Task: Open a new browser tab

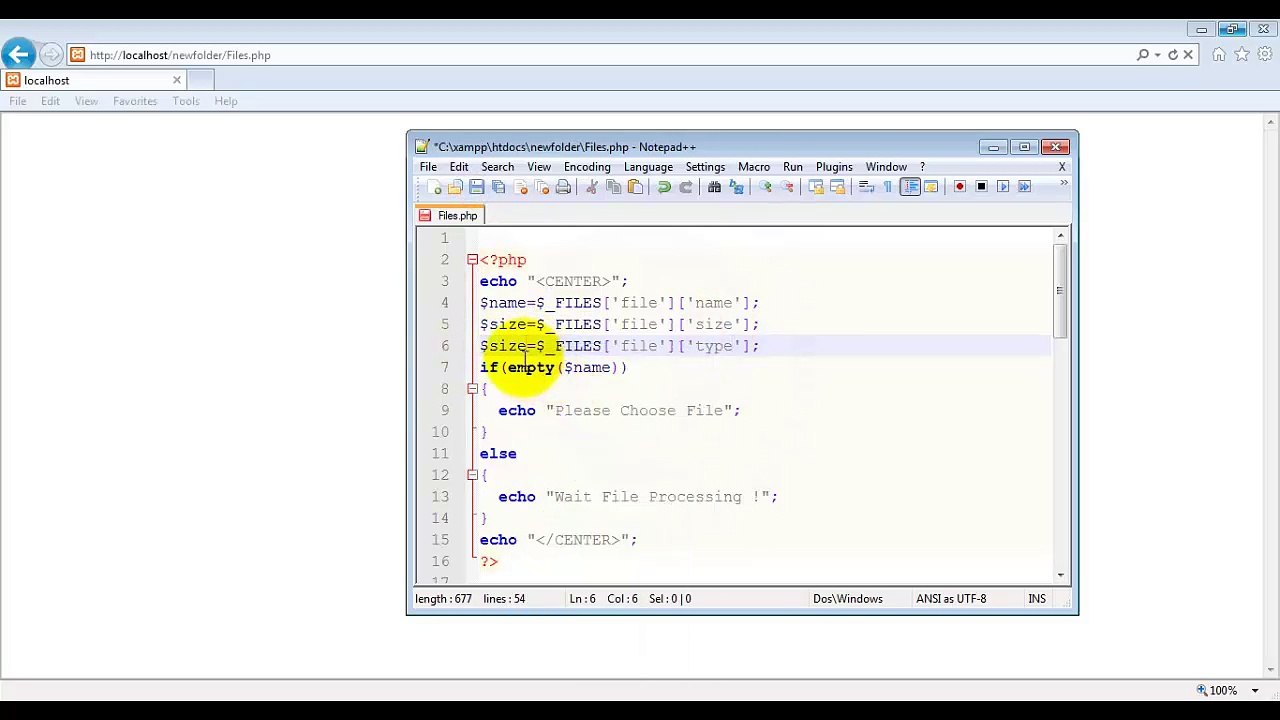Action: pyautogui.click(x=201, y=80)
